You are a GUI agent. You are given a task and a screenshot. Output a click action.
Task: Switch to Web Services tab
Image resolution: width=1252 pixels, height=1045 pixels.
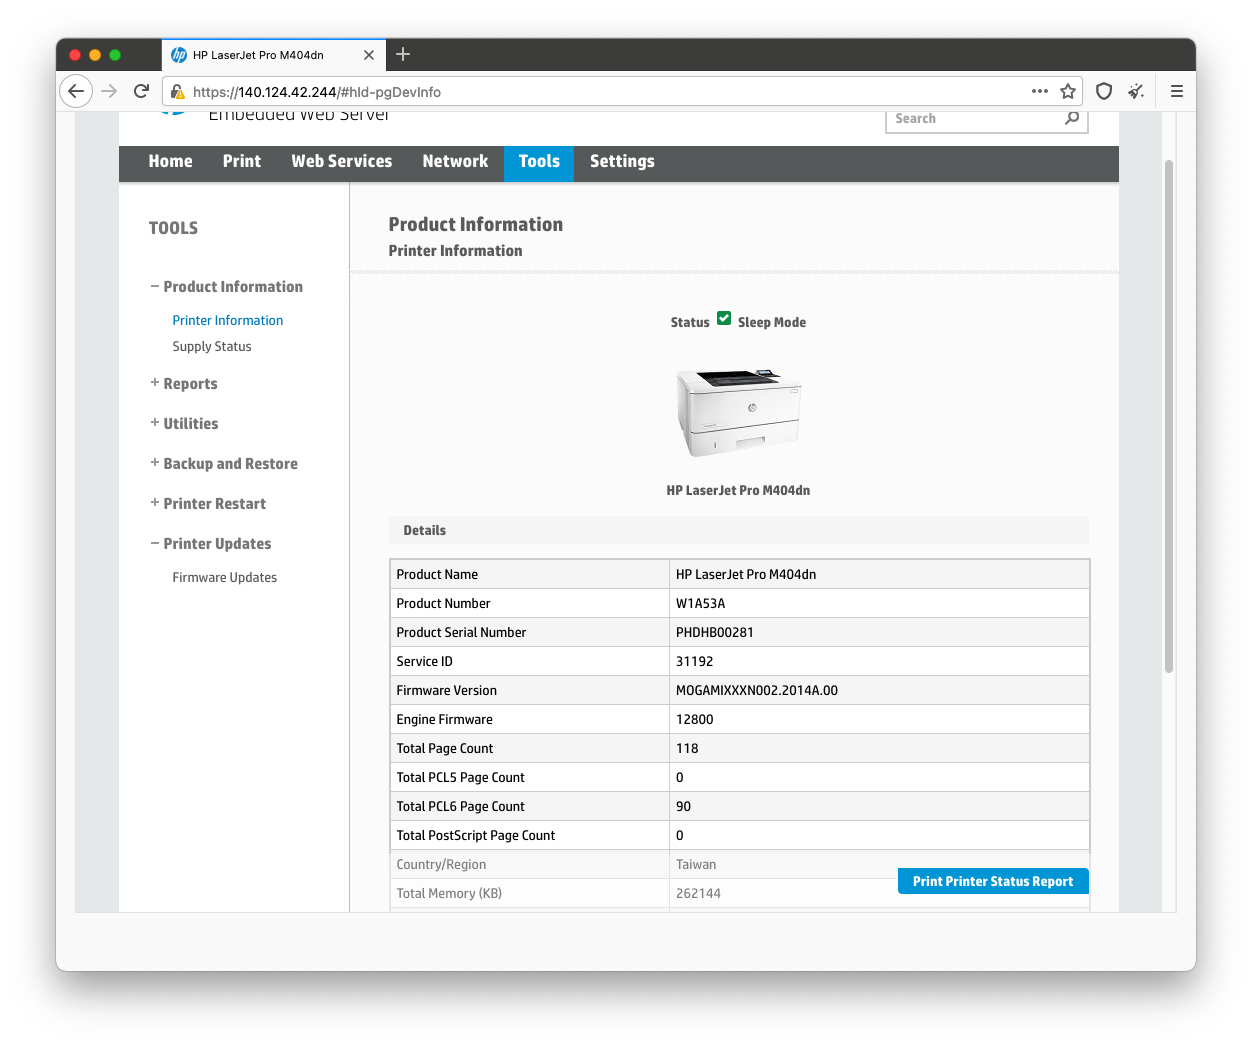[342, 162]
